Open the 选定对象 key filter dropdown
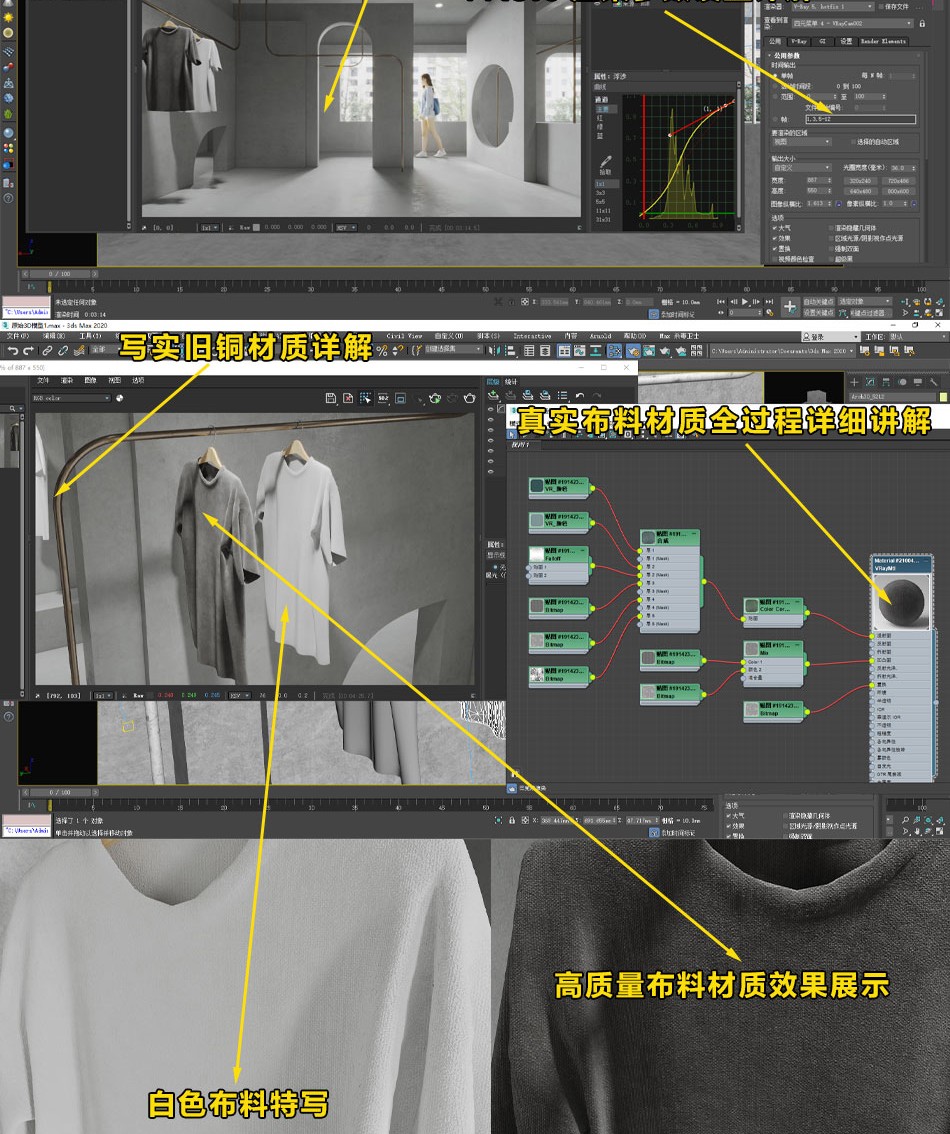The height and width of the screenshot is (1134, 950). (865, 302)
